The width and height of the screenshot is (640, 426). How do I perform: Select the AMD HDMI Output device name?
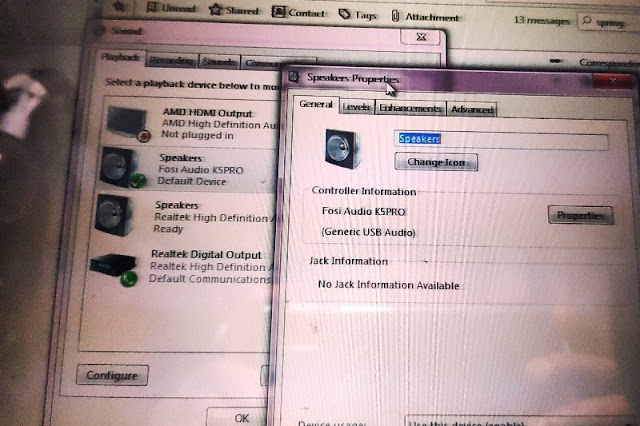pos(207,113)
